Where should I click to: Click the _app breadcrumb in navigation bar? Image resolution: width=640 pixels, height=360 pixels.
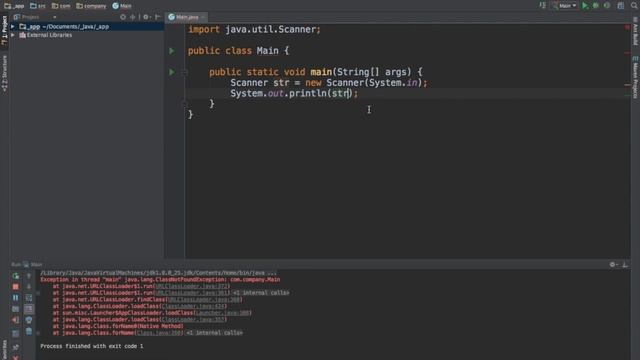pos(14,6)
